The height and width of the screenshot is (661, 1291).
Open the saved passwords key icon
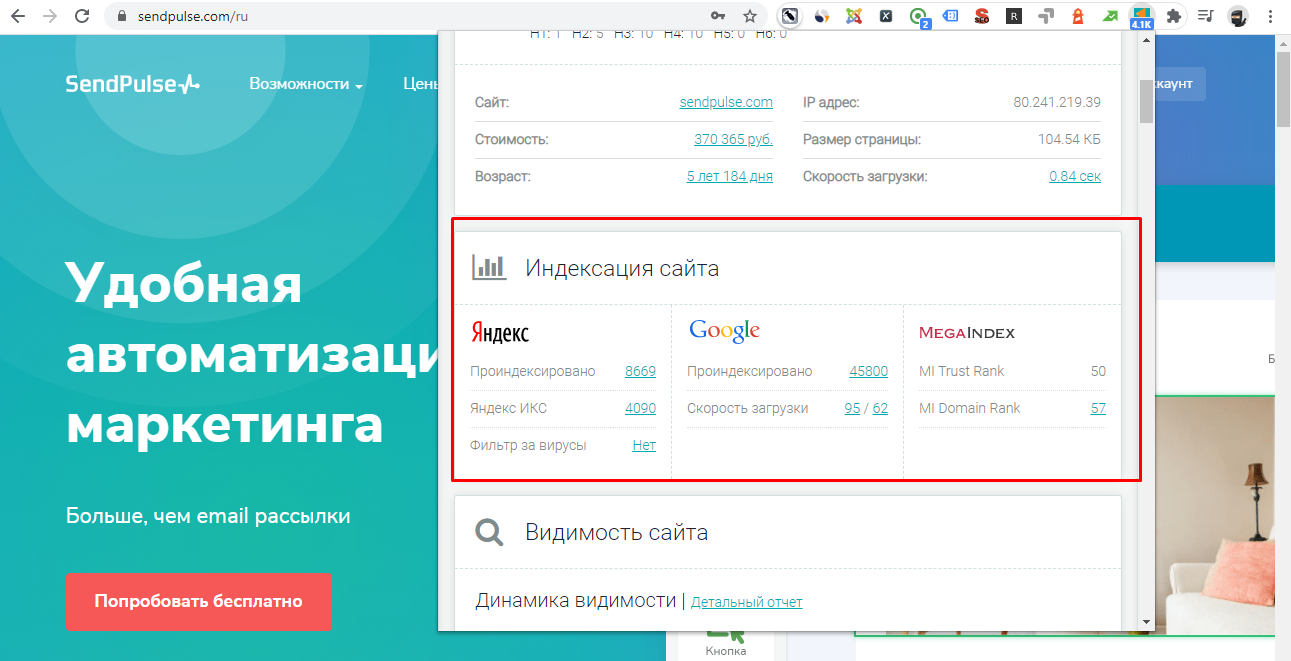(717, 16)
